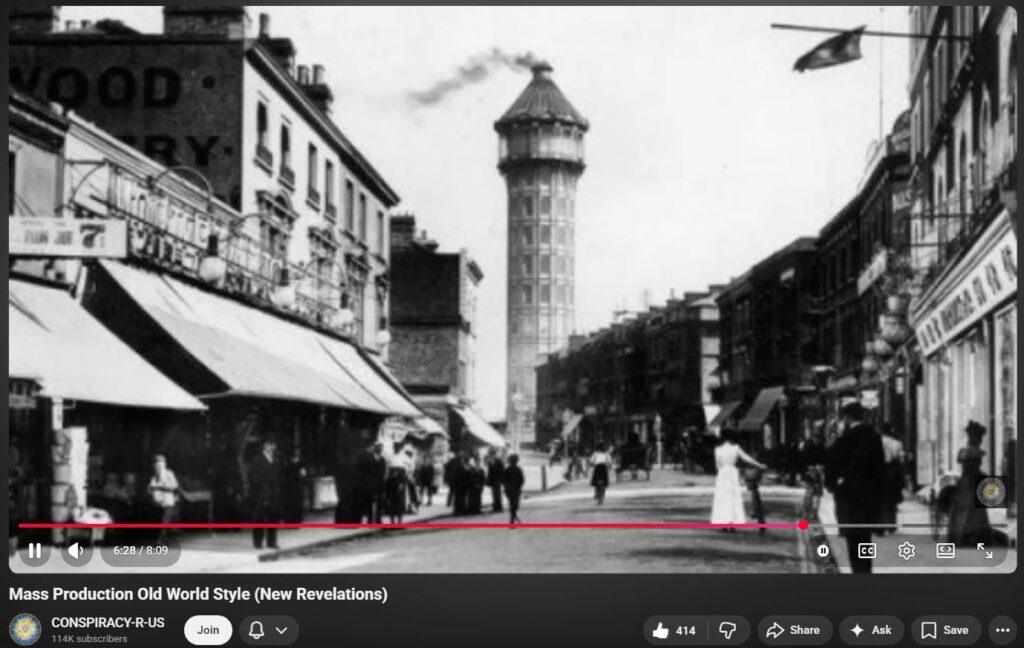Save the video to a playlist

click(945, 630)
